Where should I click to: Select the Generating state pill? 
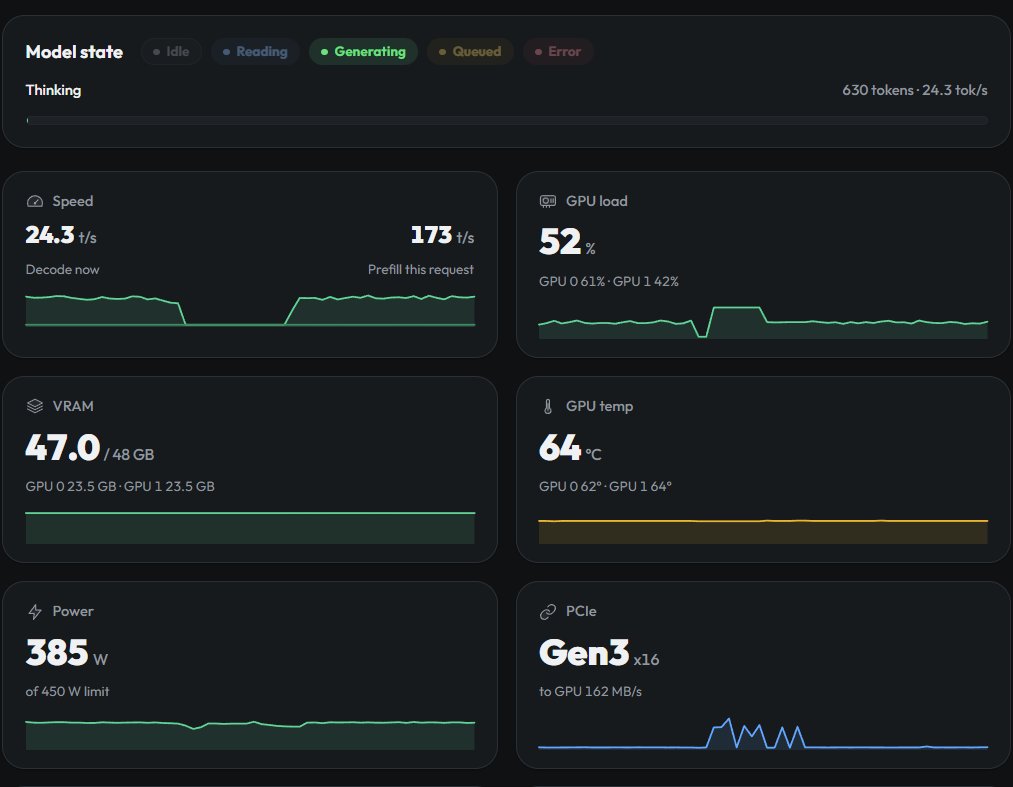pyautogui.click(x=364, y=52)
